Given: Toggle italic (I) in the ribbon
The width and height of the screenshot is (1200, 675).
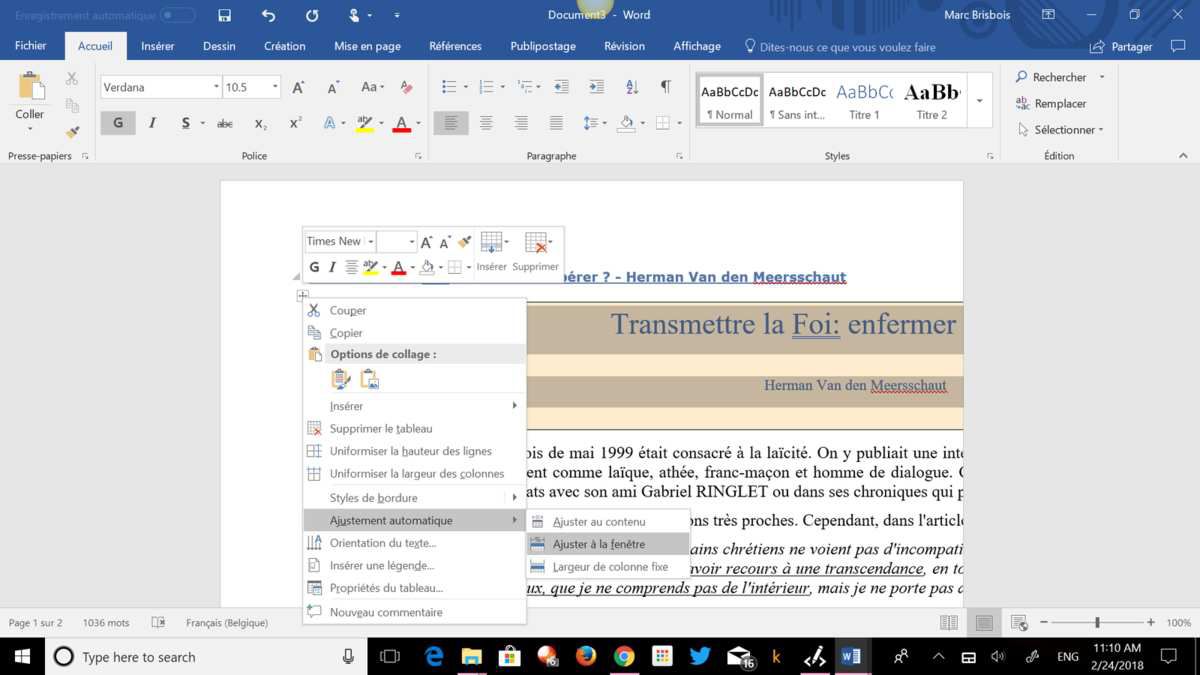Looking at the screenshot, I should [152, 123].
